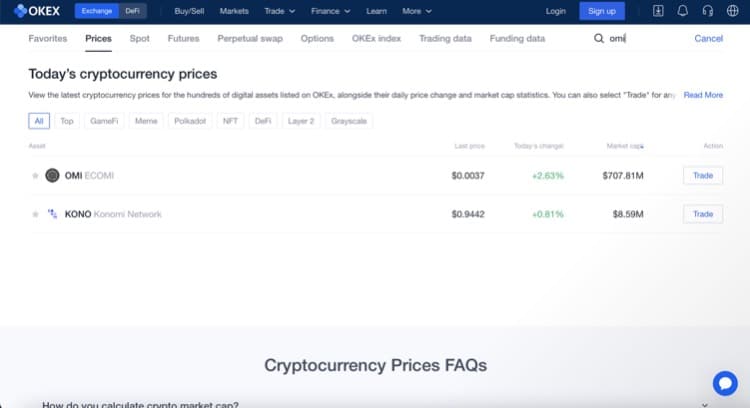Click the OKEx logo
This screenshot has width=750, height=408.
39,11
